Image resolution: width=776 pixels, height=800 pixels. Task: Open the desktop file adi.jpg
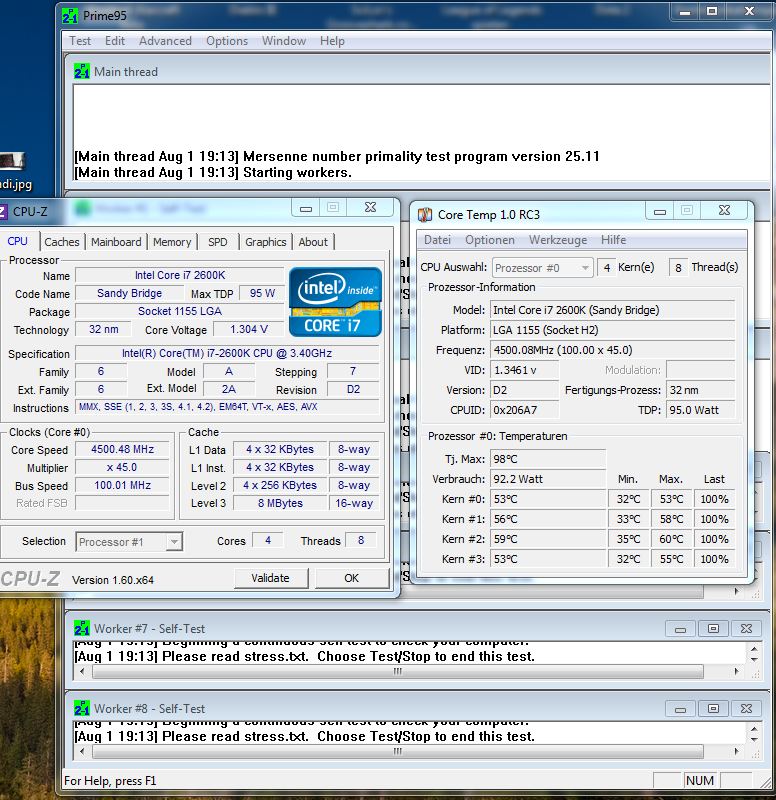[x=13, y=172]
